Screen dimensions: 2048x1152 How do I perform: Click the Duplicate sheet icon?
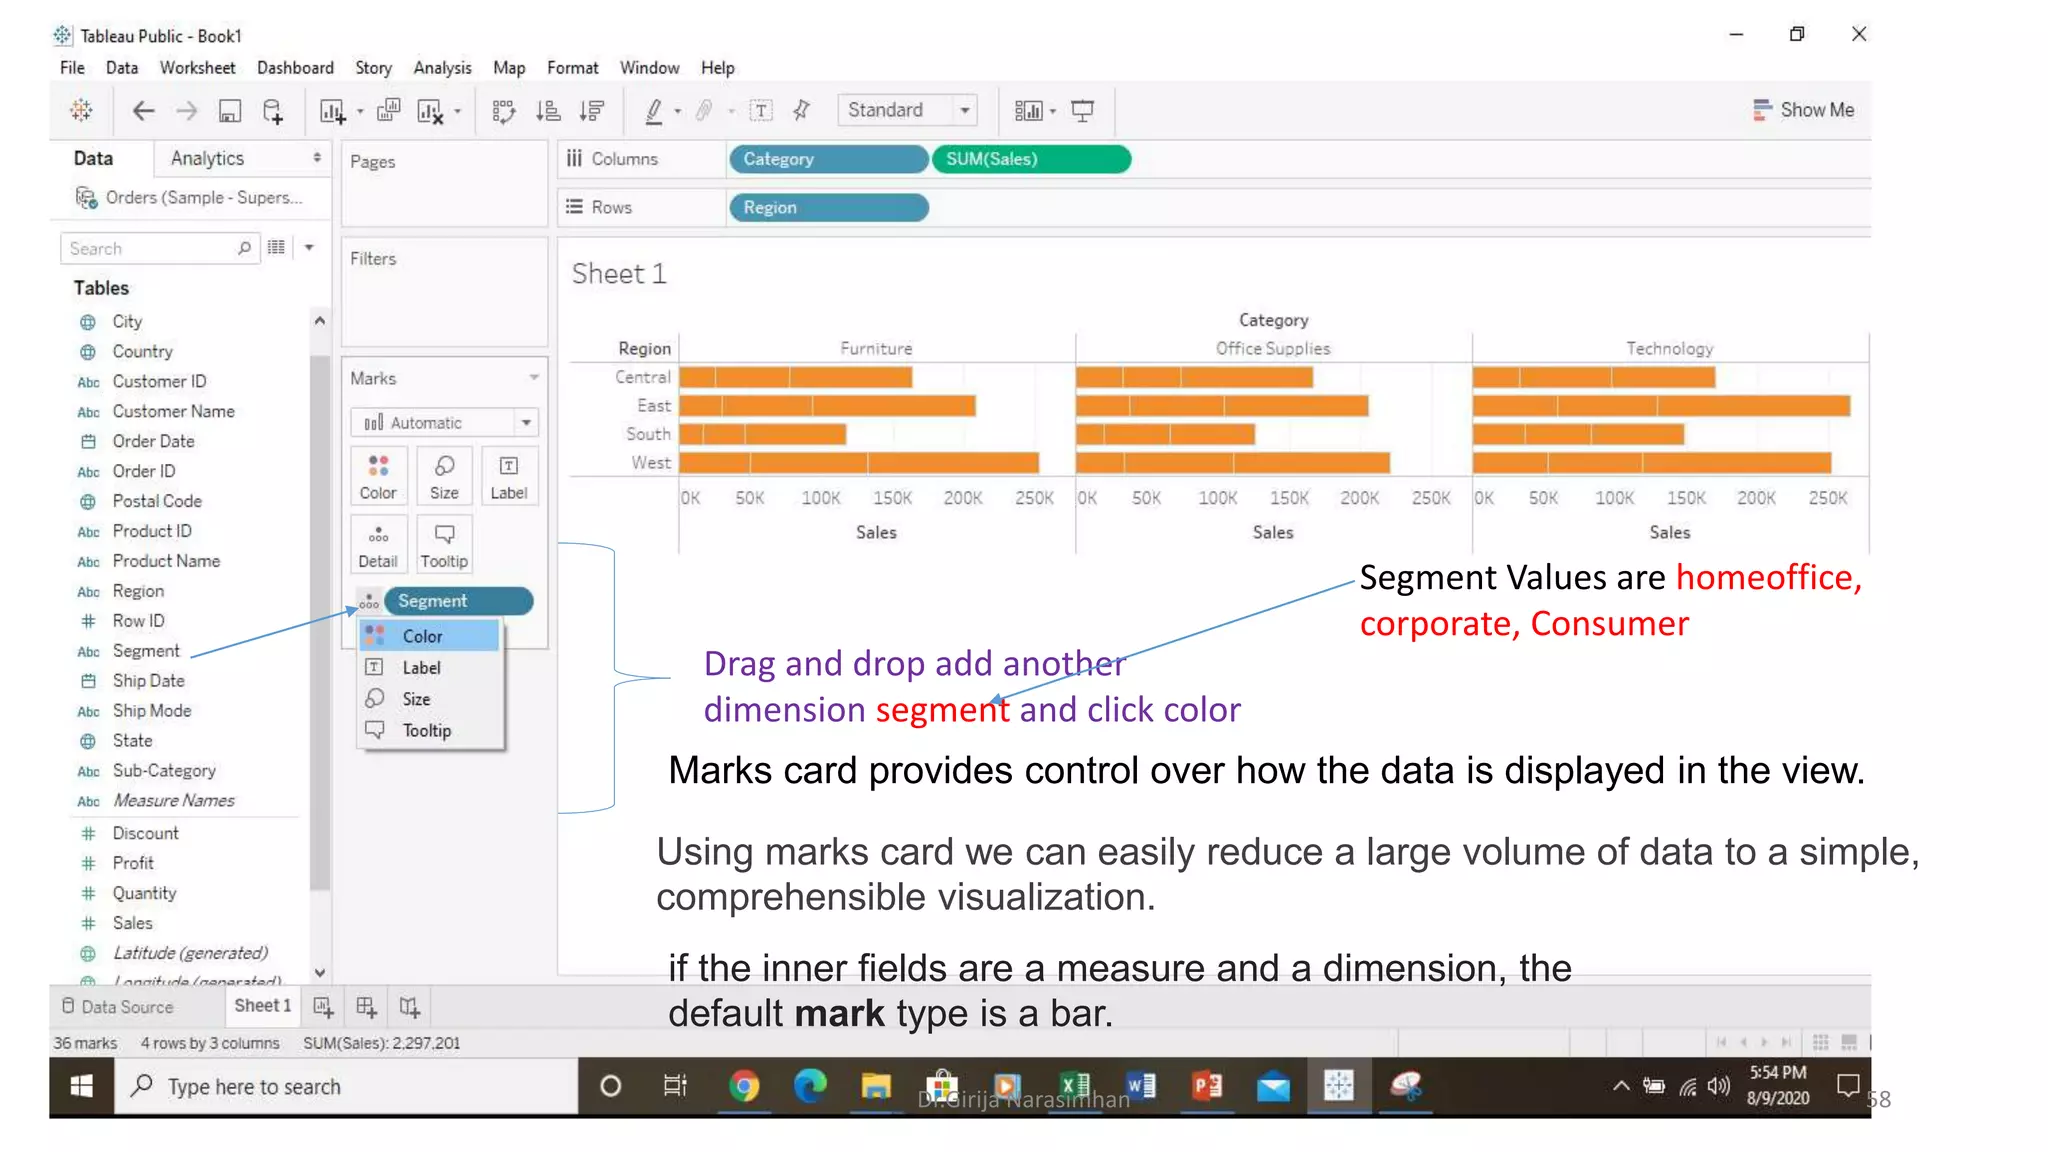[389, 110]
